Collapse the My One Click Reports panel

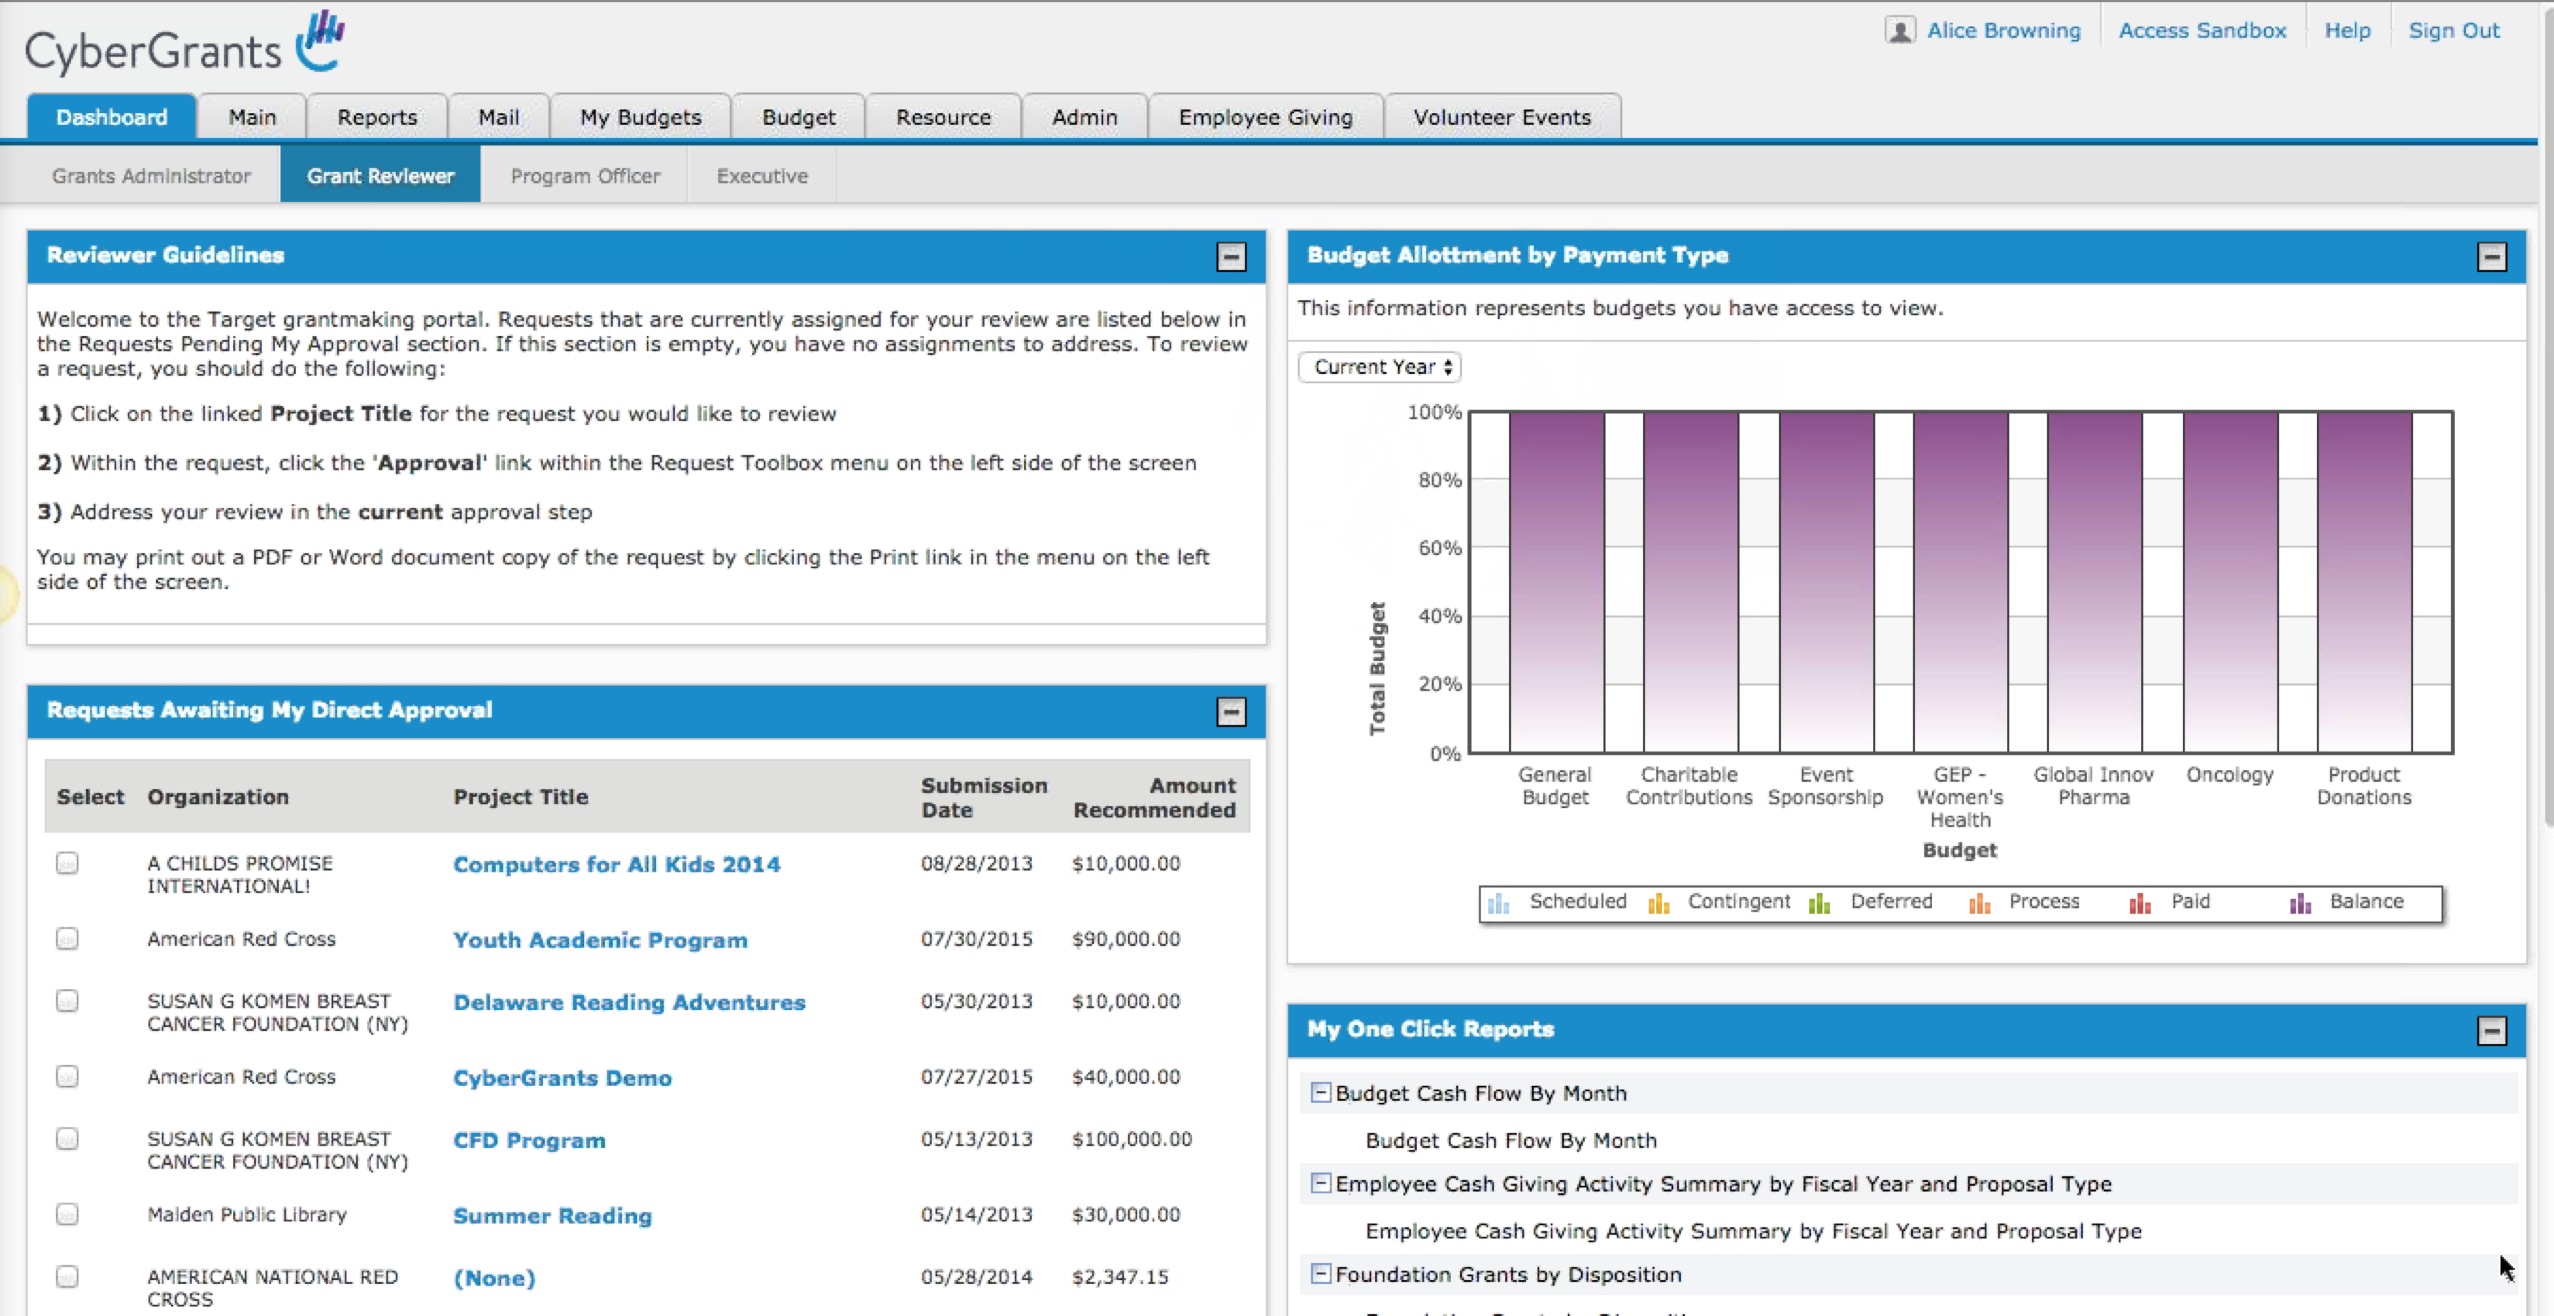click(2490, 1031)
